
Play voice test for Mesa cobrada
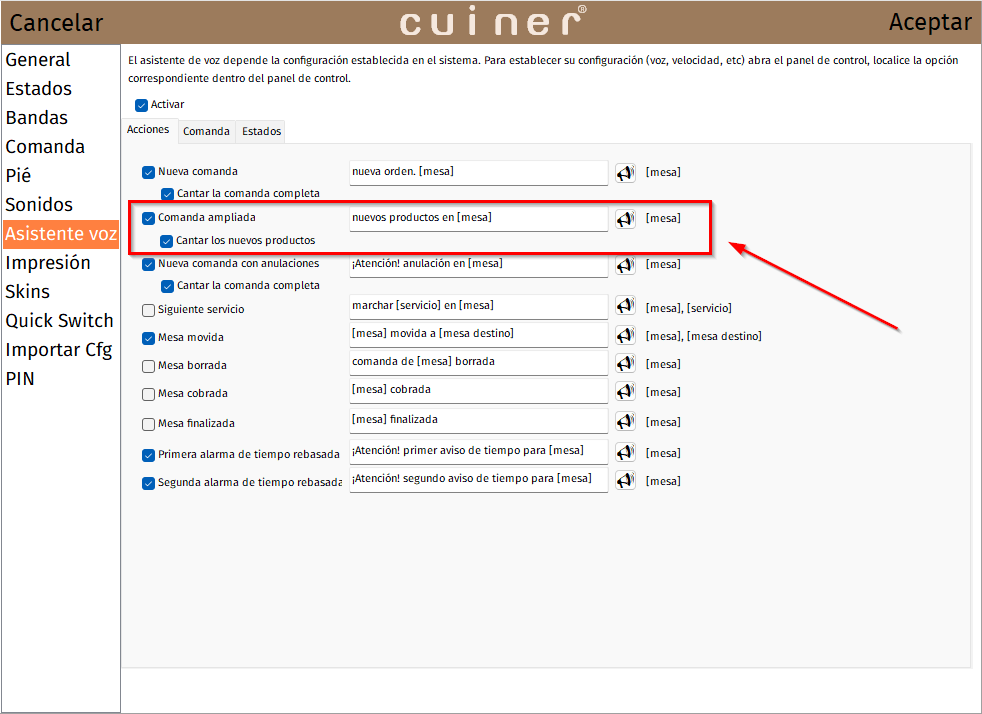pos(625,391)
